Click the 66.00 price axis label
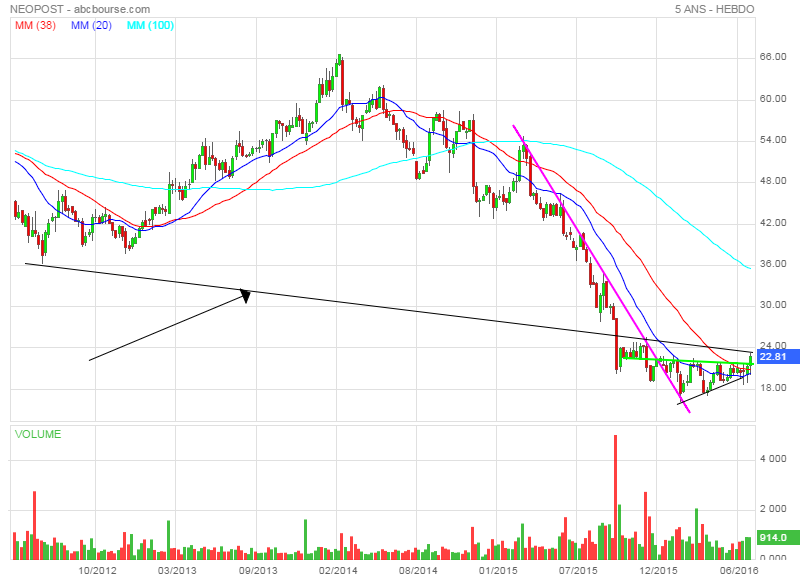800x580 pixels. pyautogui.click(x=774, y=57)
